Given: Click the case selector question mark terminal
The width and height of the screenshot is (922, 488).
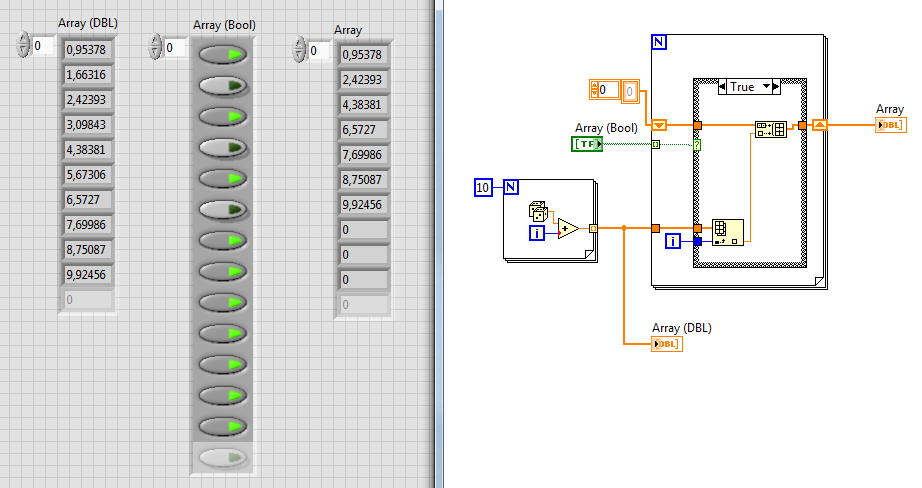Looking at the screenshot, I should click(x=697, y=145).
